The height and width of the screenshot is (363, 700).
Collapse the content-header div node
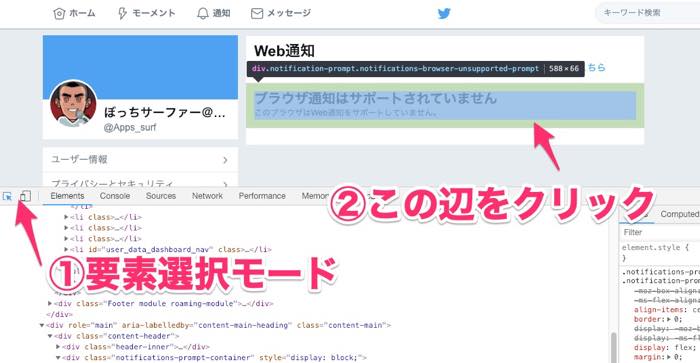[50, 336]
